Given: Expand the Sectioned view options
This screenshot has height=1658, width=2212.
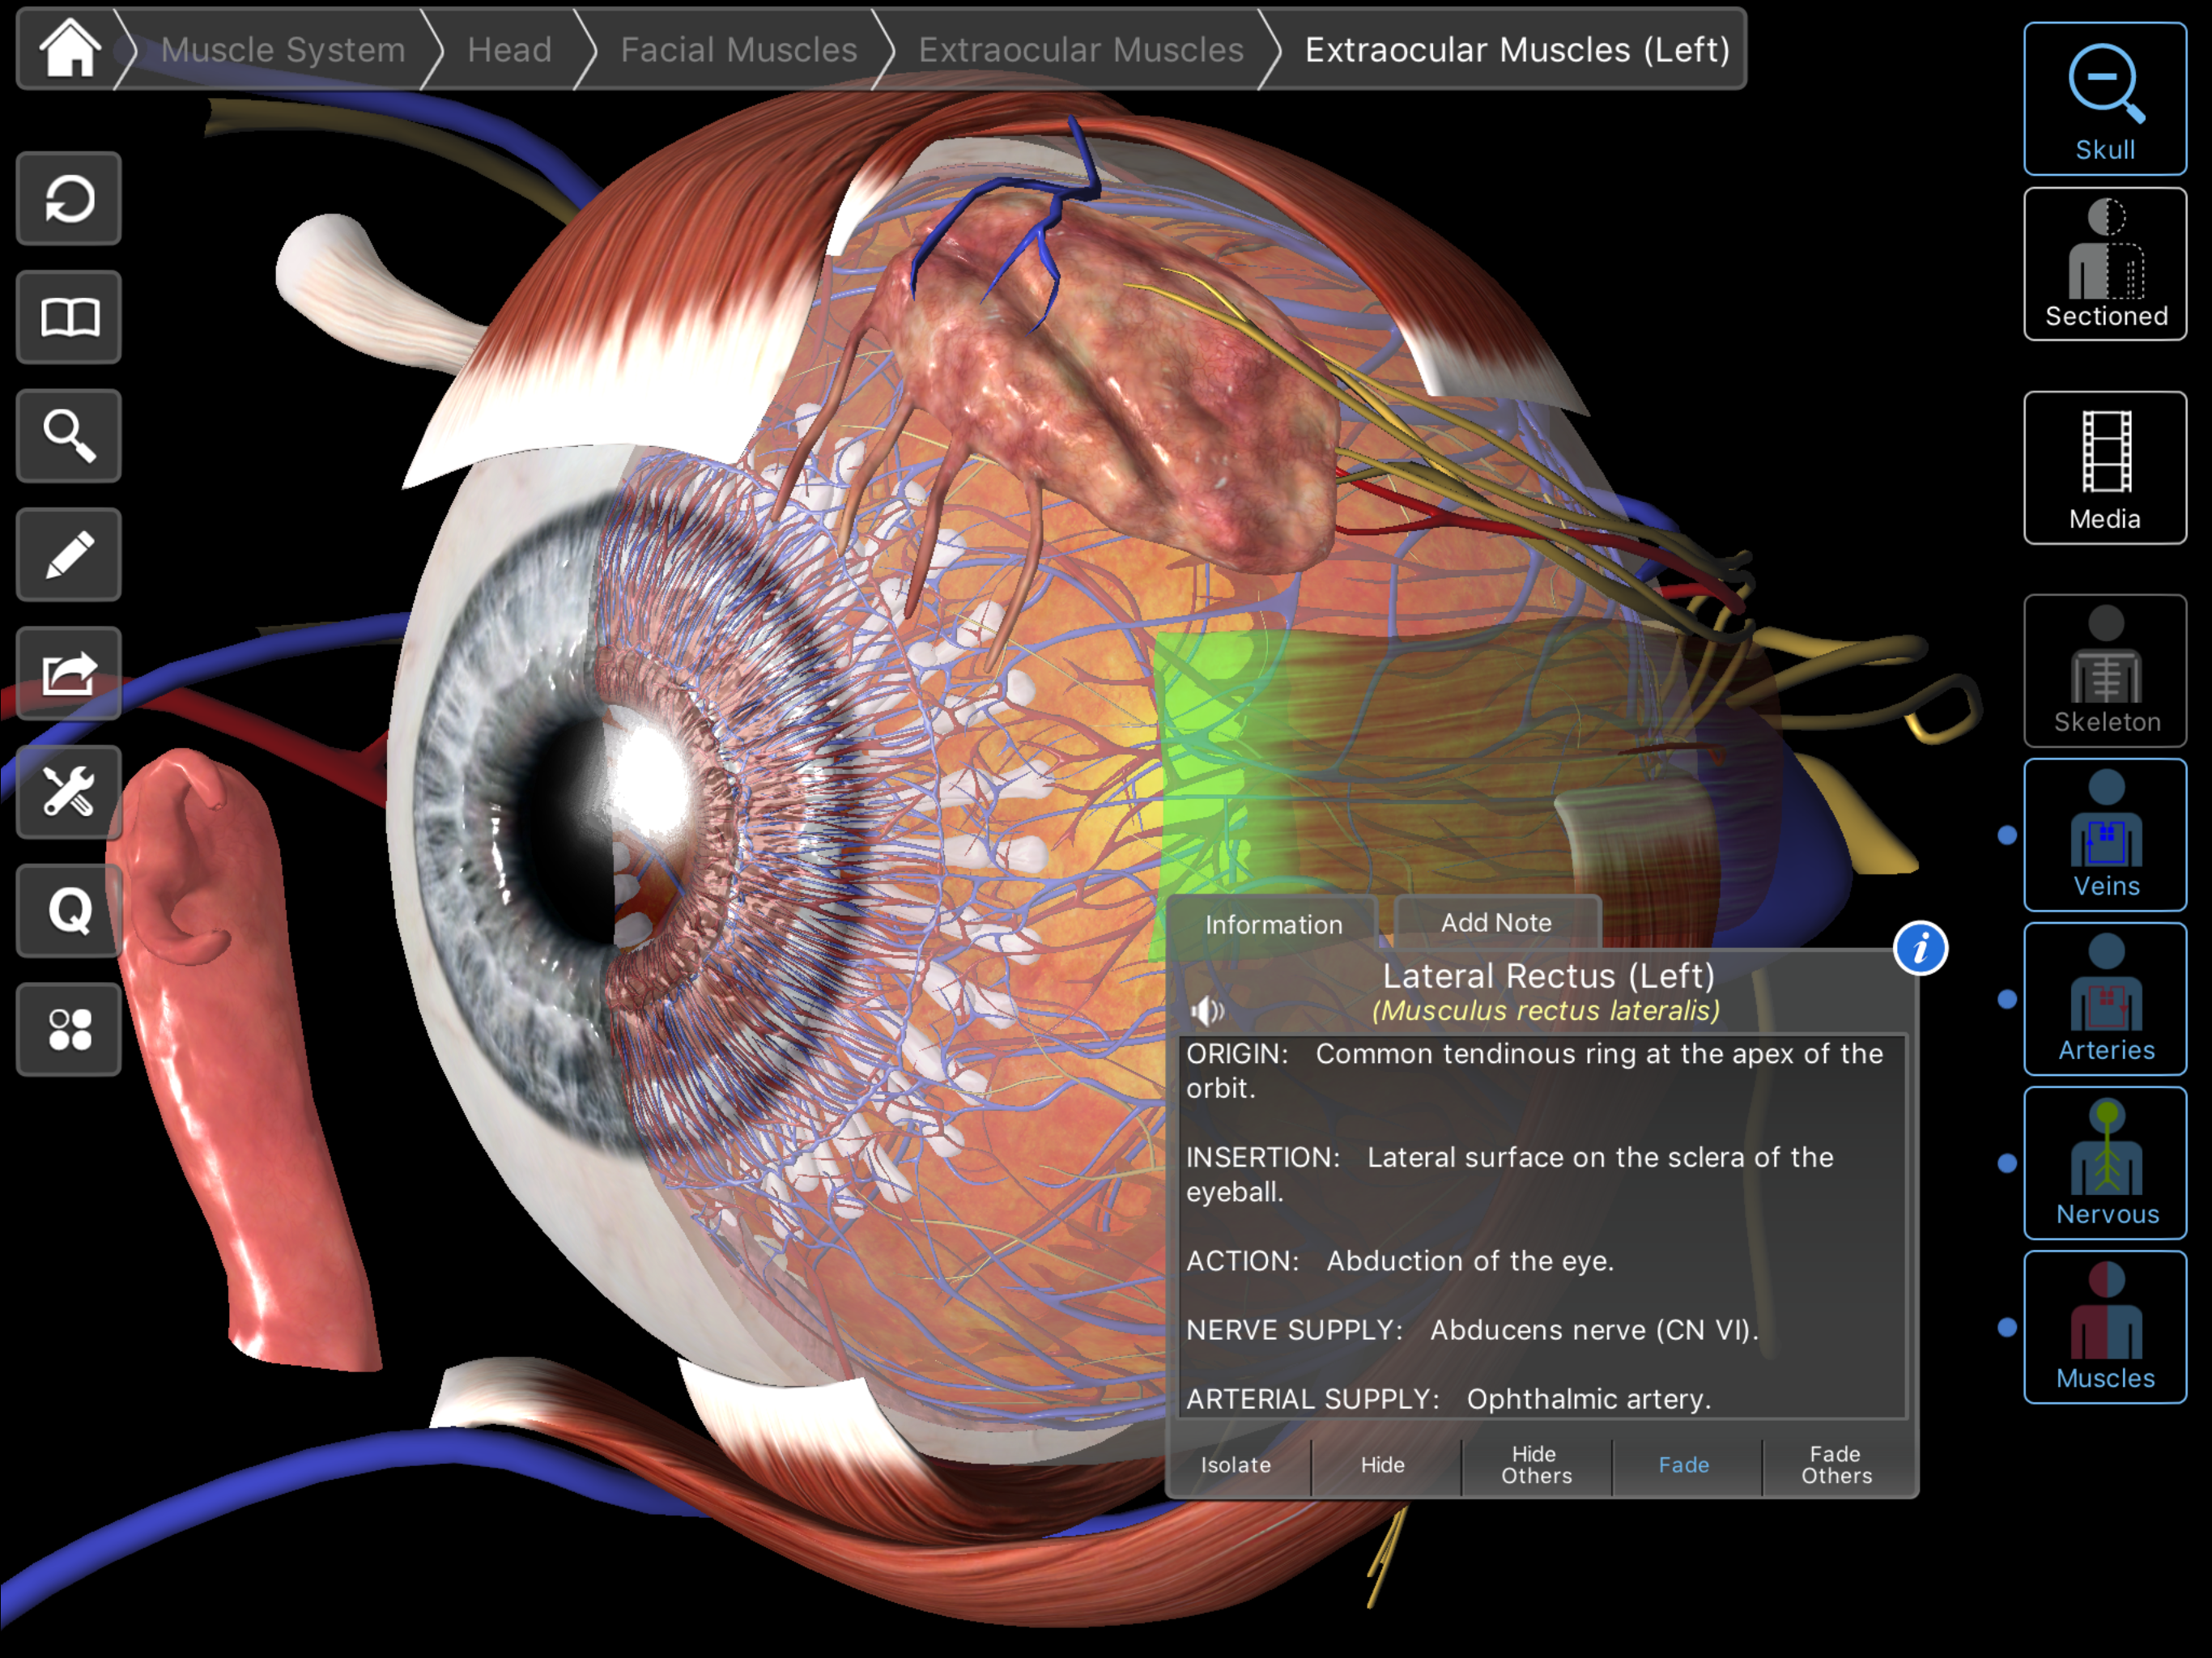Looking at the screenshot, I should pyautogui.click(x=2105, y=264).
